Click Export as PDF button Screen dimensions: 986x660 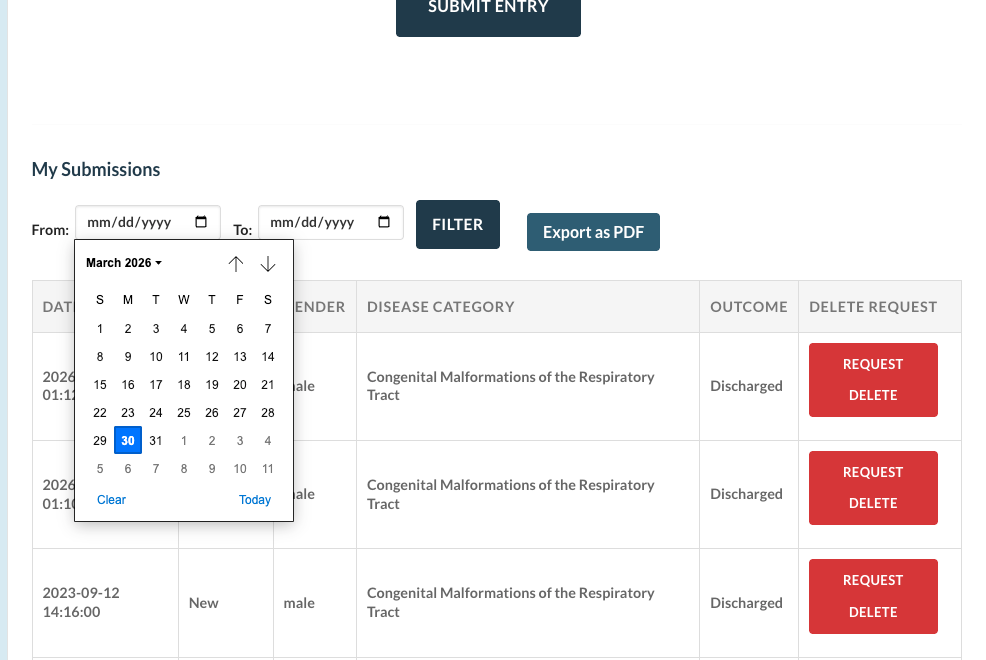coord(593,232)
